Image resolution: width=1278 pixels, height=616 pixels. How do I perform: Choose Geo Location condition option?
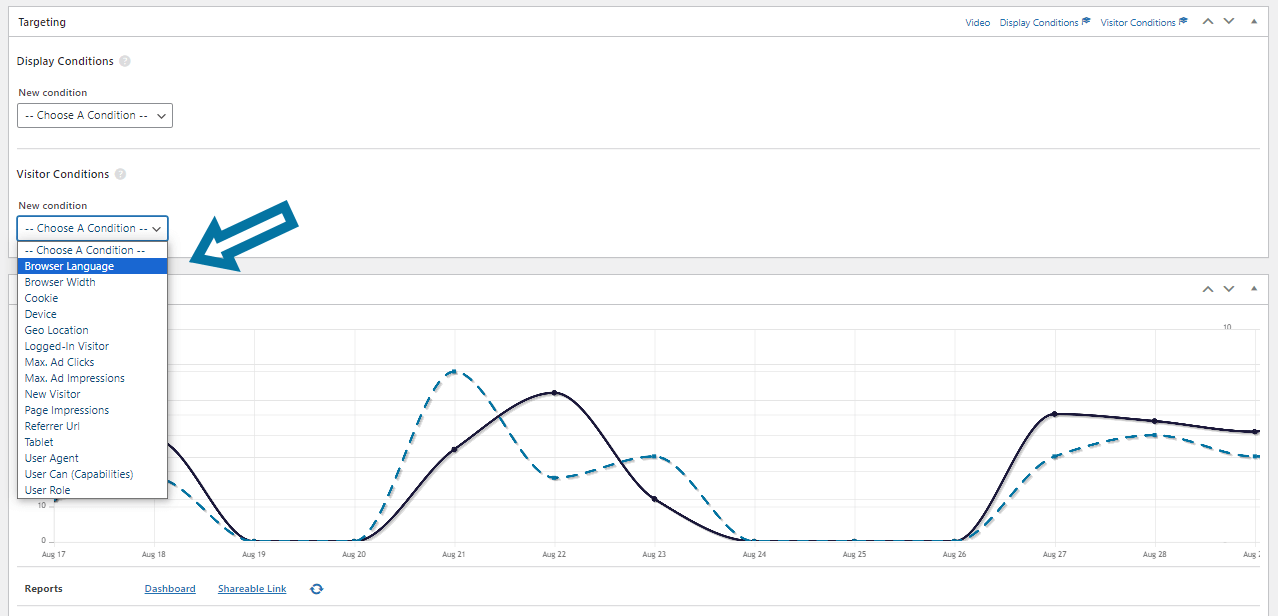click(93, 330)
